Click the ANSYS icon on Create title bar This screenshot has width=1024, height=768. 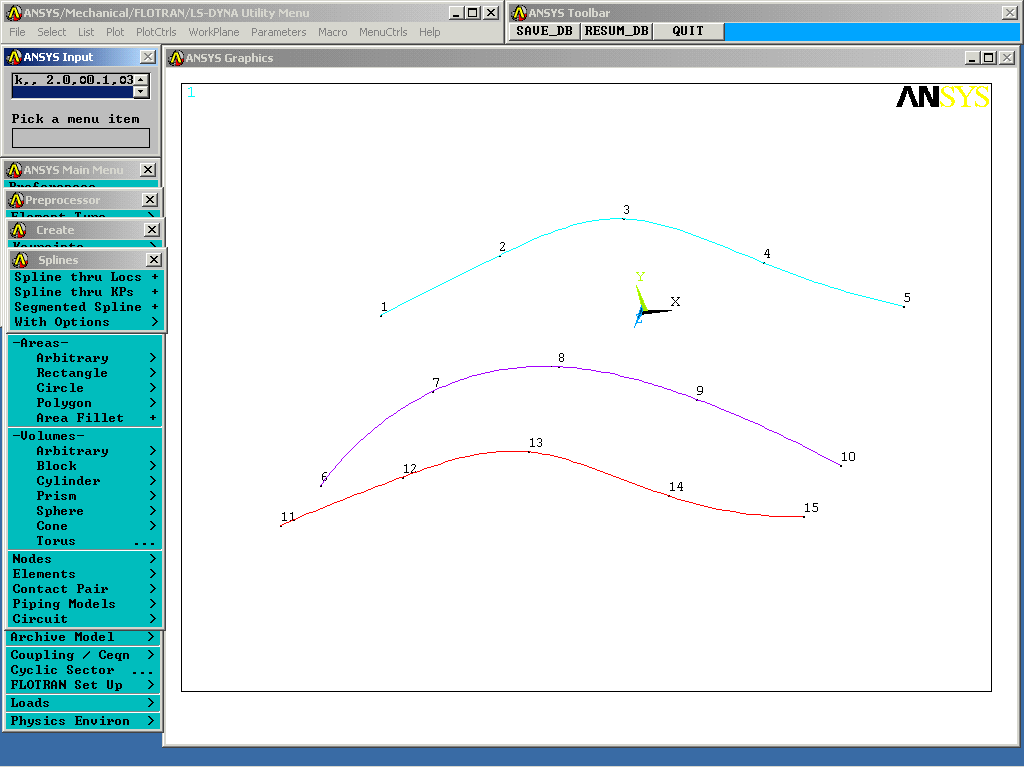(18, 230)
